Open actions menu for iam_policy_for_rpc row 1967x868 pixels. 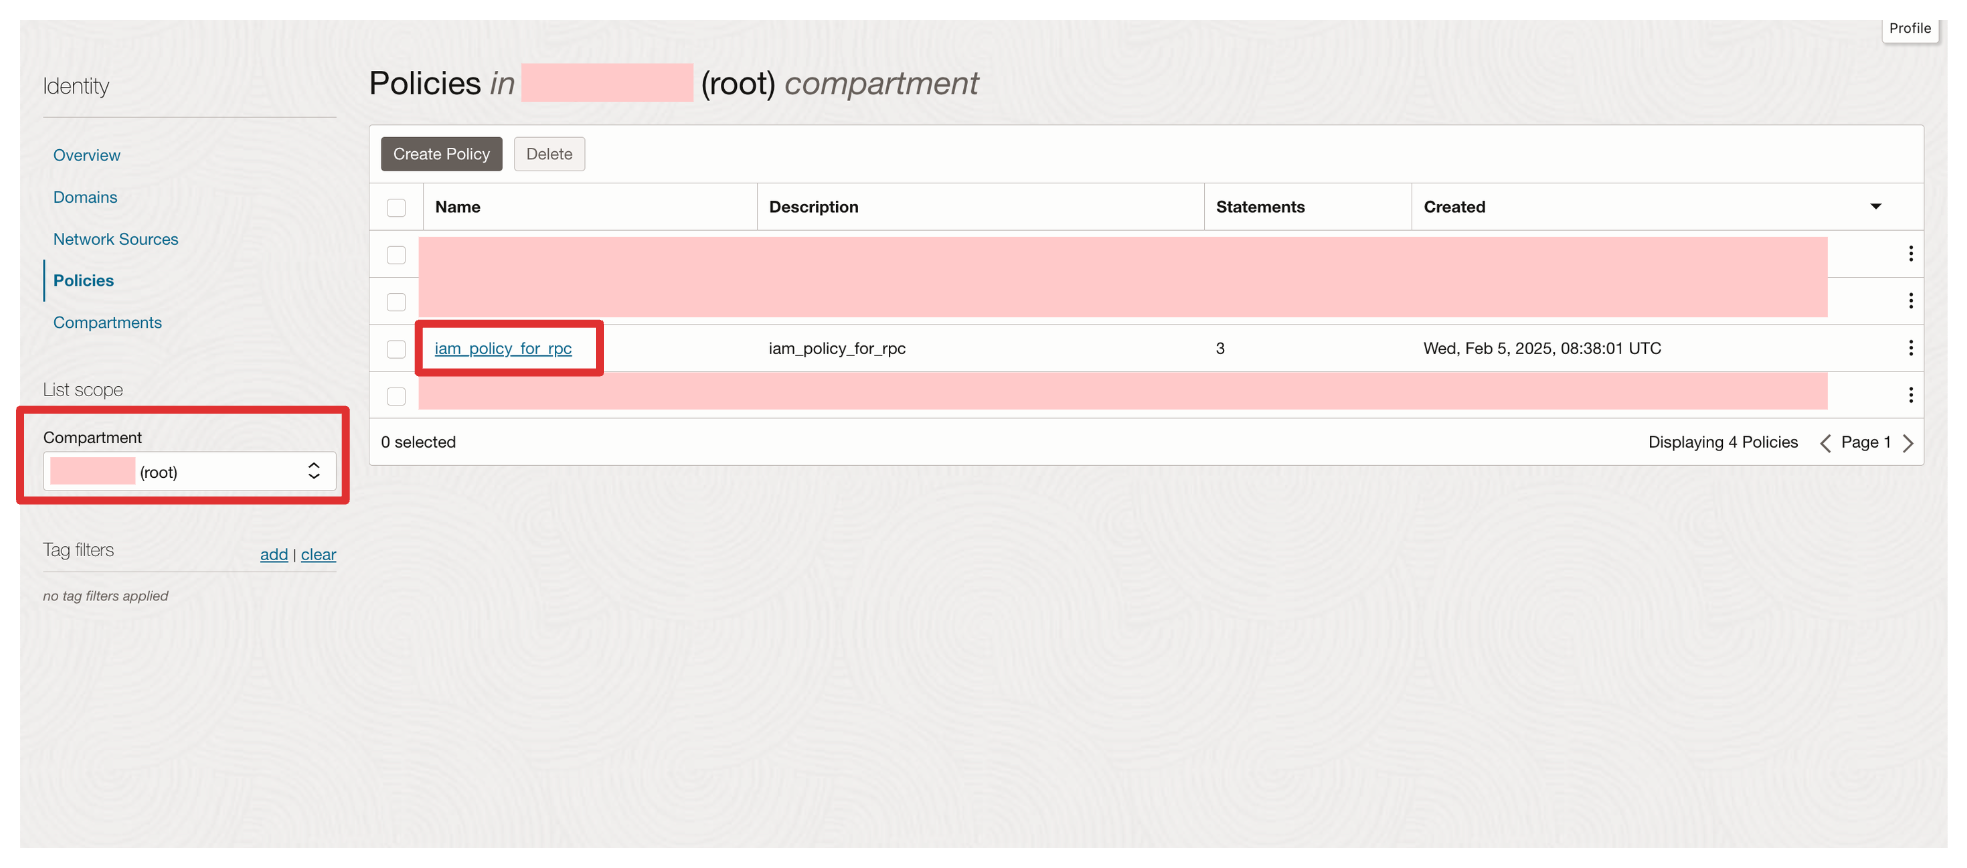[1910, 348]
